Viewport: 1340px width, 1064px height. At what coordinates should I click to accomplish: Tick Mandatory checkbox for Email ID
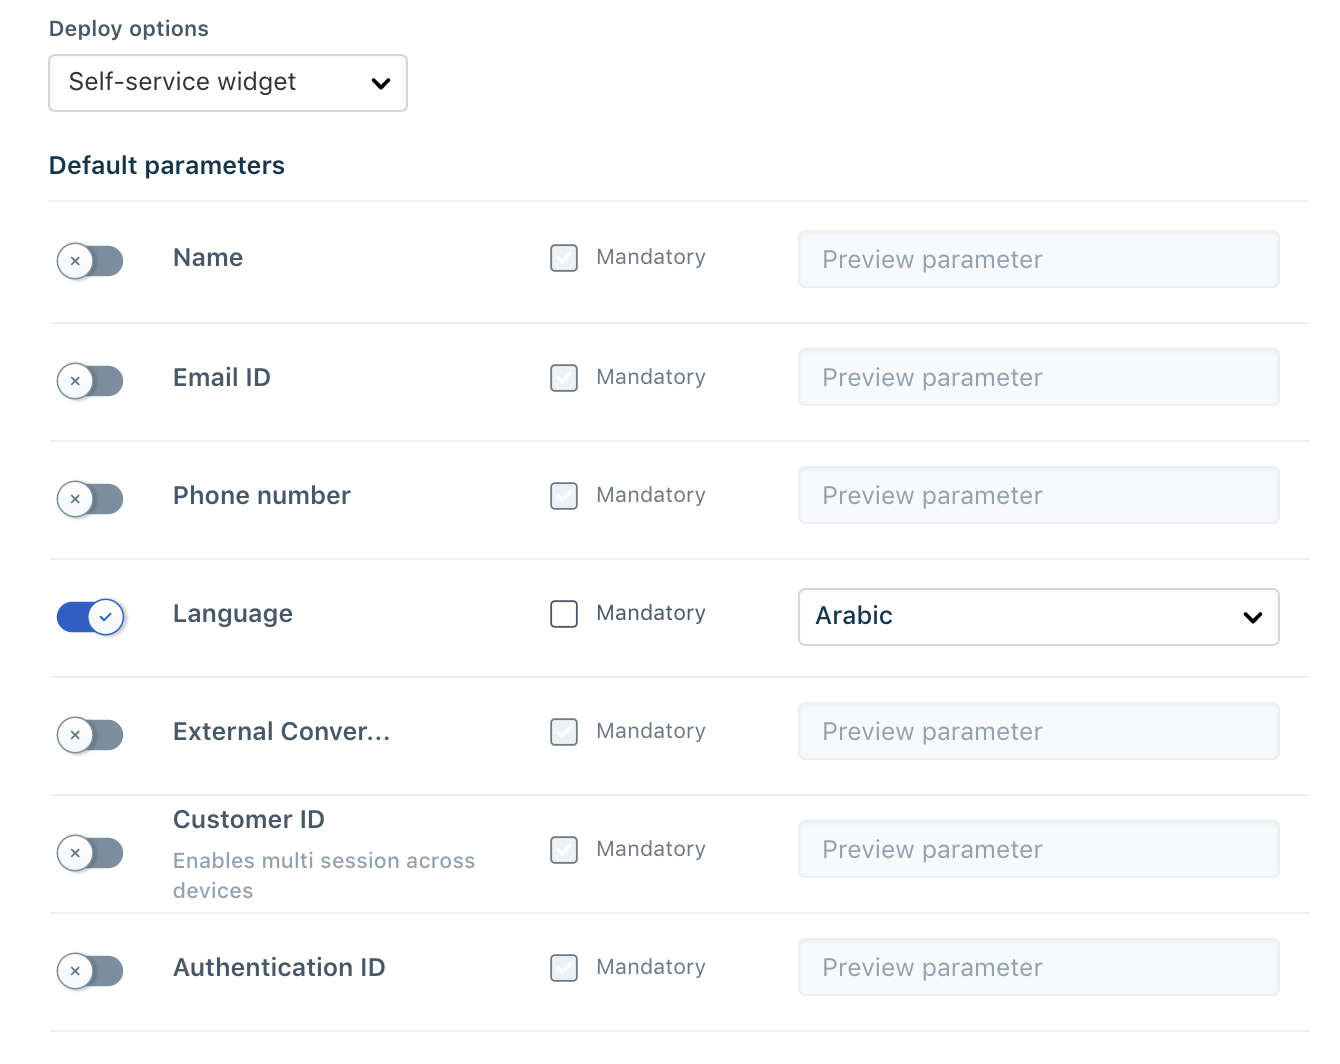point(564,378)
